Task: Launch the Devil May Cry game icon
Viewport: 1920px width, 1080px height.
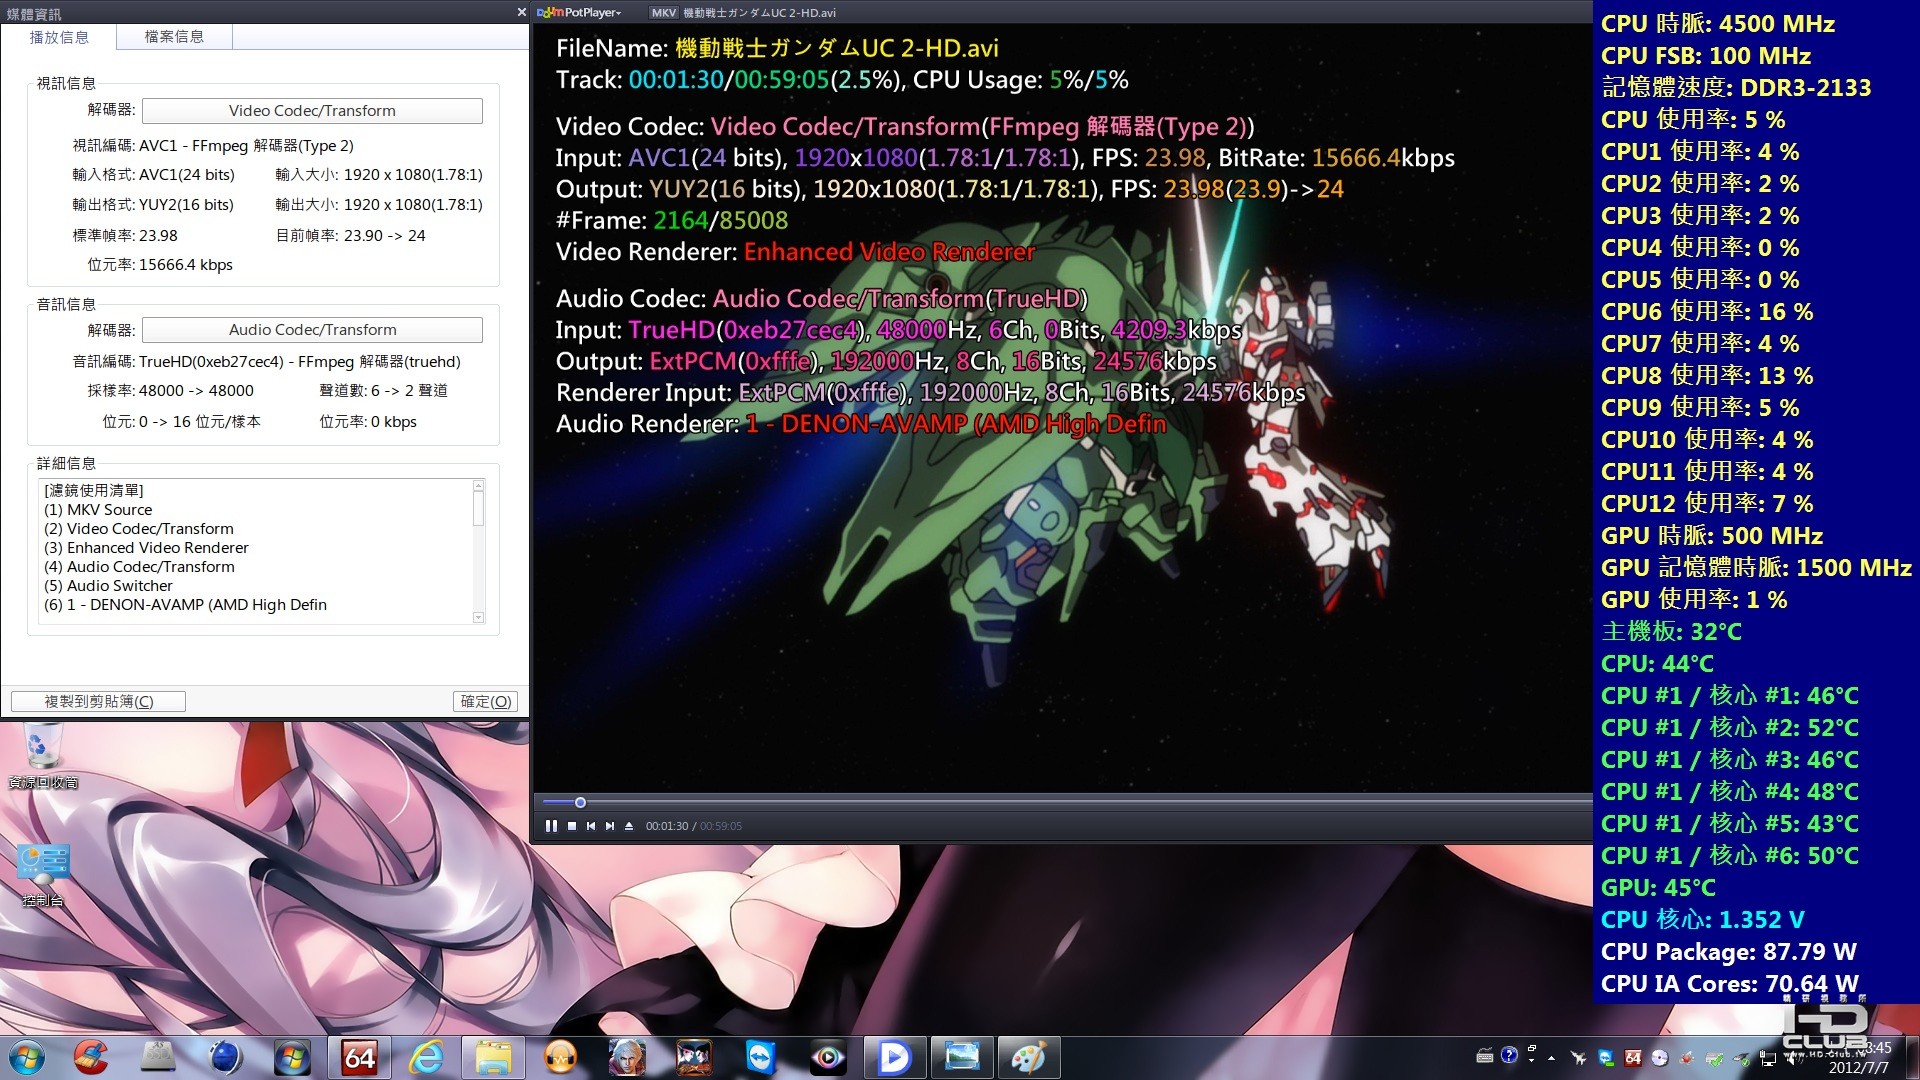Action: click(x=628, y=1058)
